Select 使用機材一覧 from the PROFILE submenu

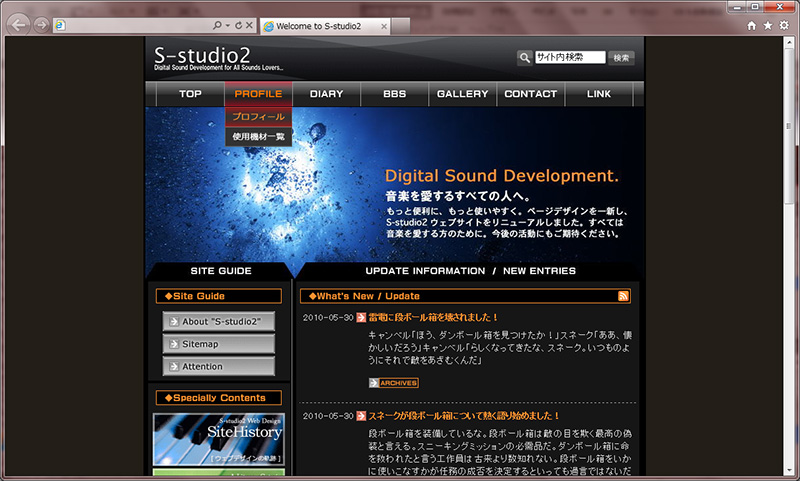coord(258,136)
